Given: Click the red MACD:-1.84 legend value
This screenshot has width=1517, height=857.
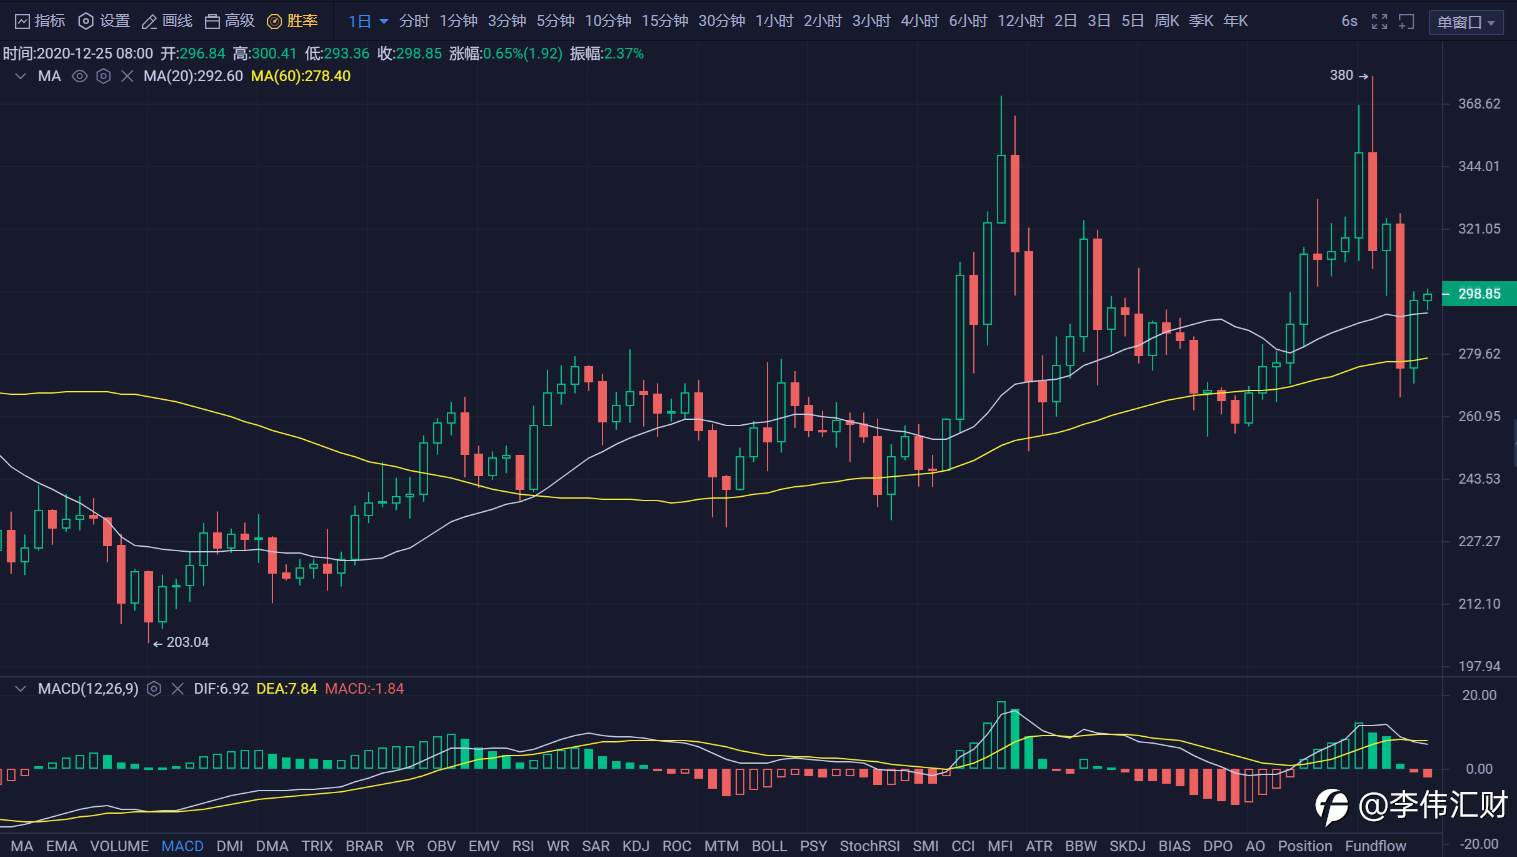Looking at the screenshot, I should [365, 689].
